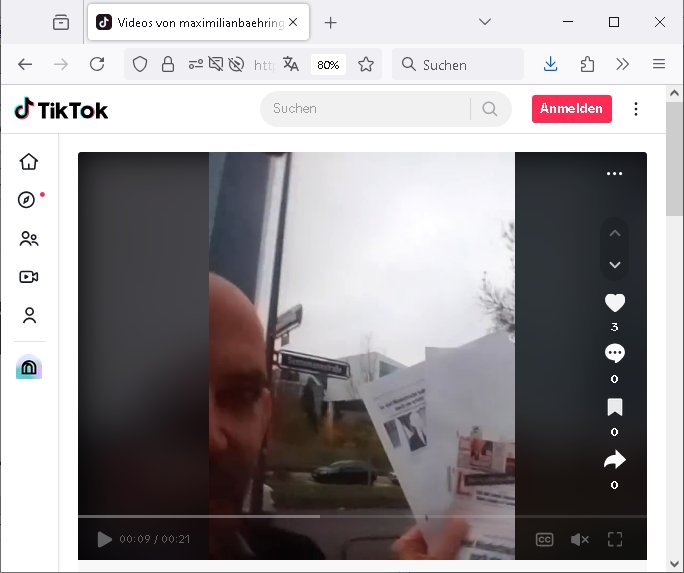
Task: Seek on the video progress bar
Action: point(362,517)
